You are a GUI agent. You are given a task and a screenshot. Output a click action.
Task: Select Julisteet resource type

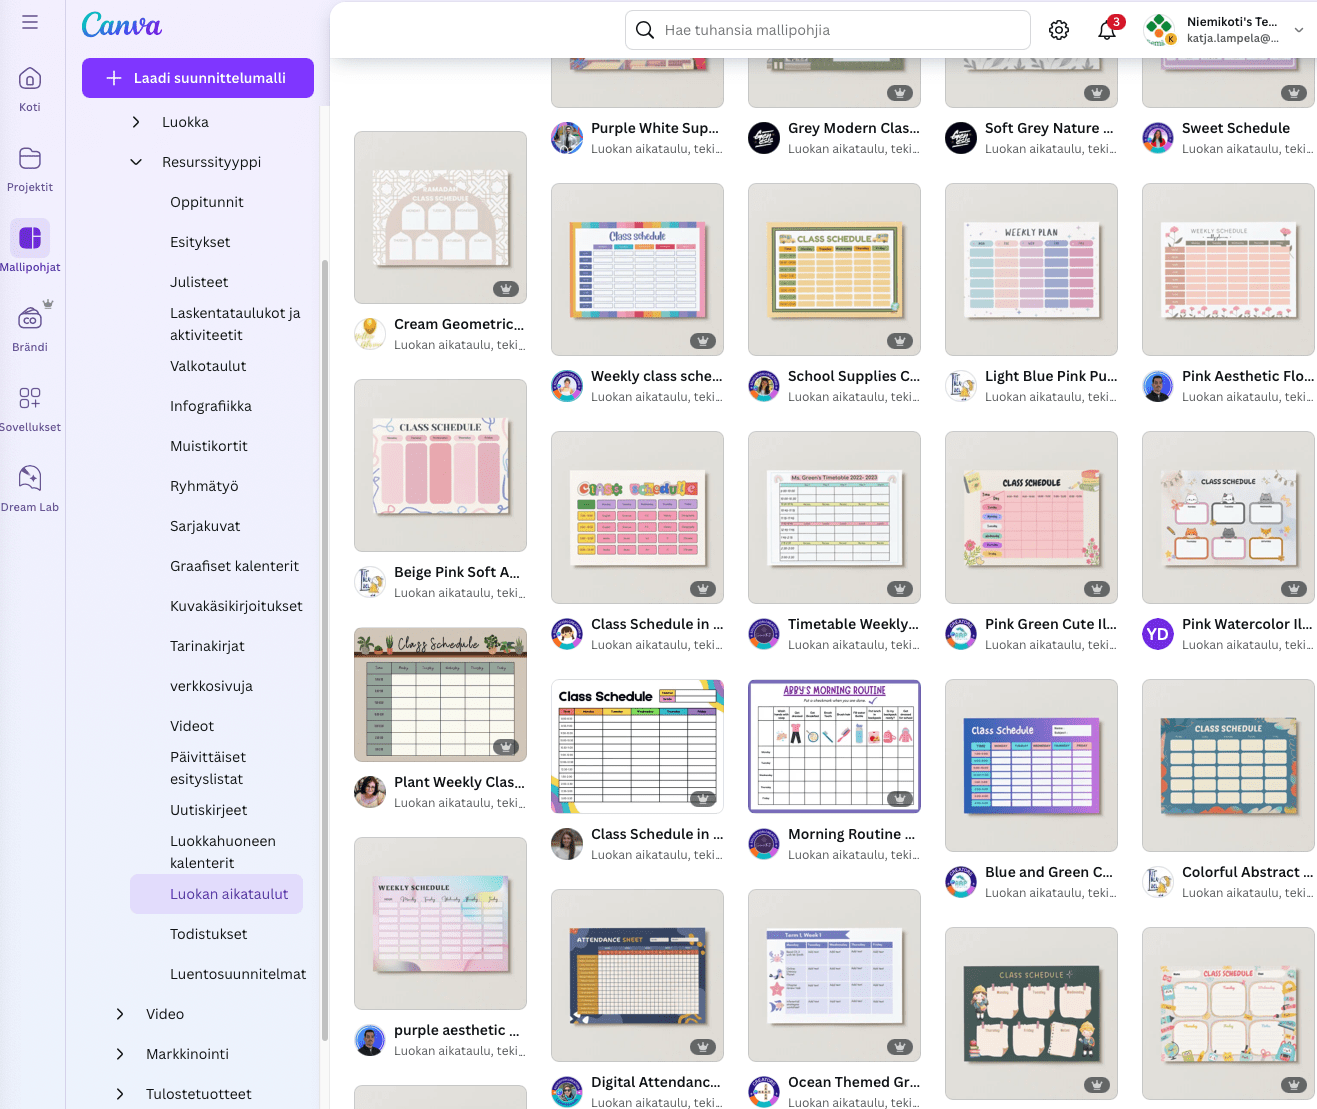(x=199, y=282)
